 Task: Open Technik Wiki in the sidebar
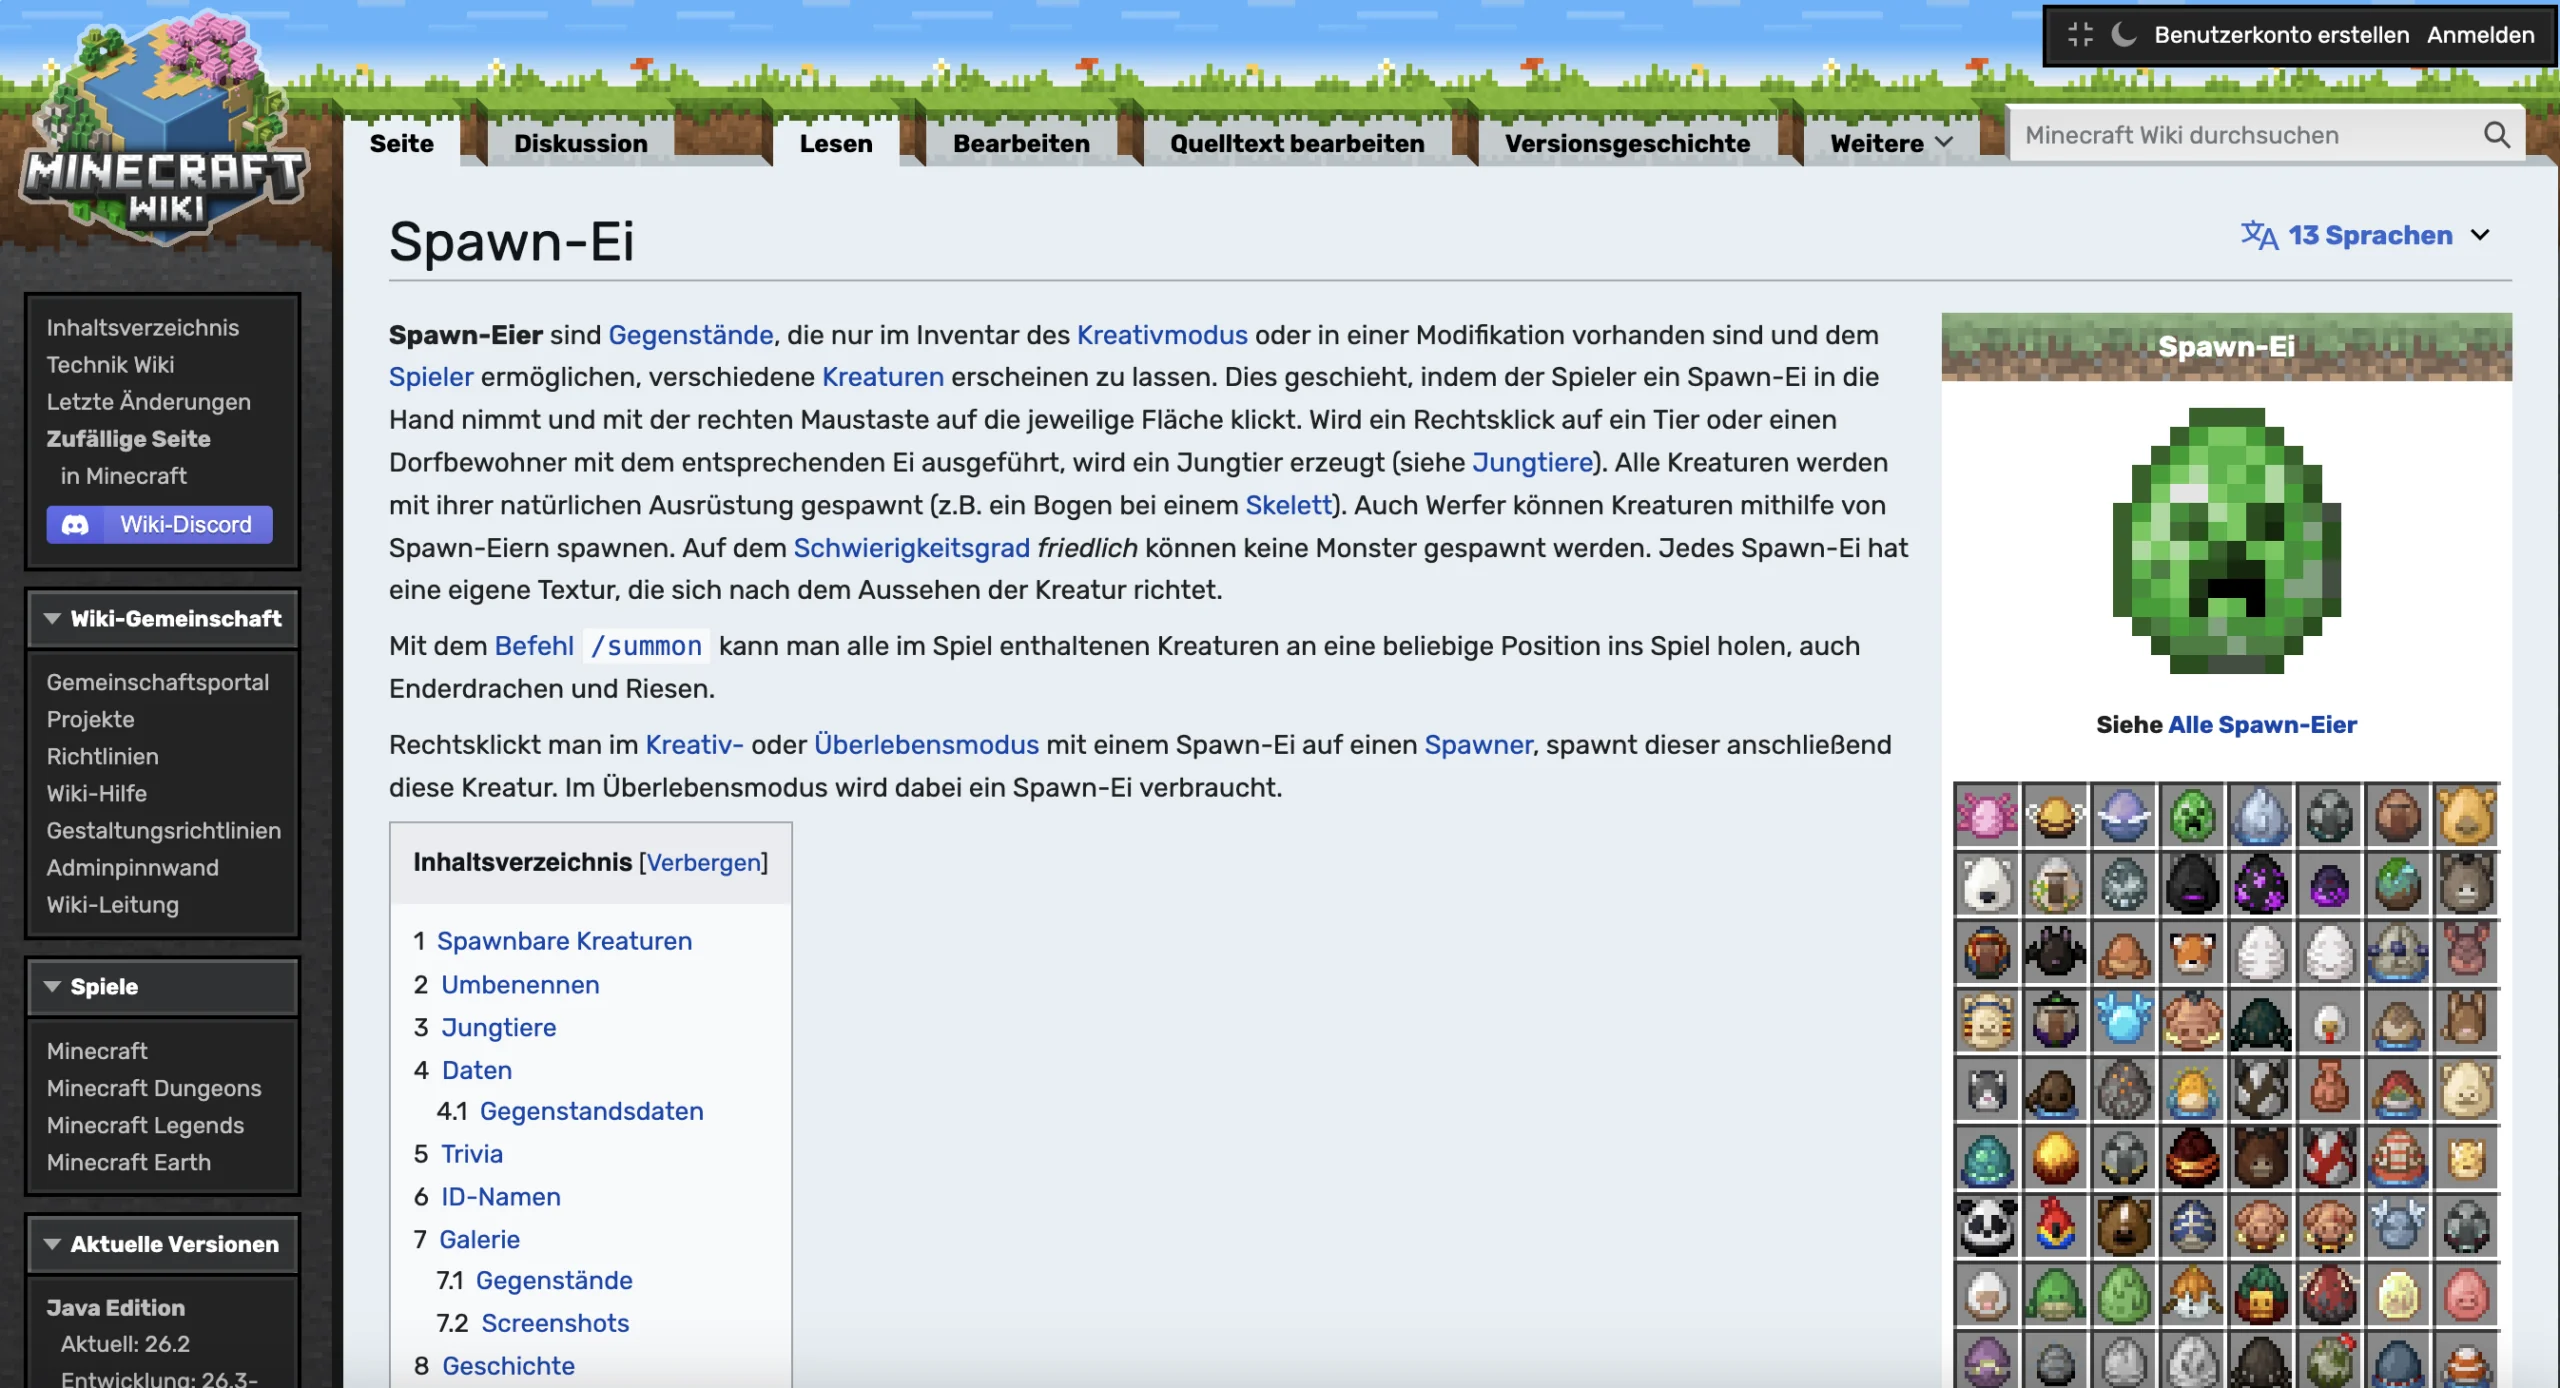coord(110,364)
